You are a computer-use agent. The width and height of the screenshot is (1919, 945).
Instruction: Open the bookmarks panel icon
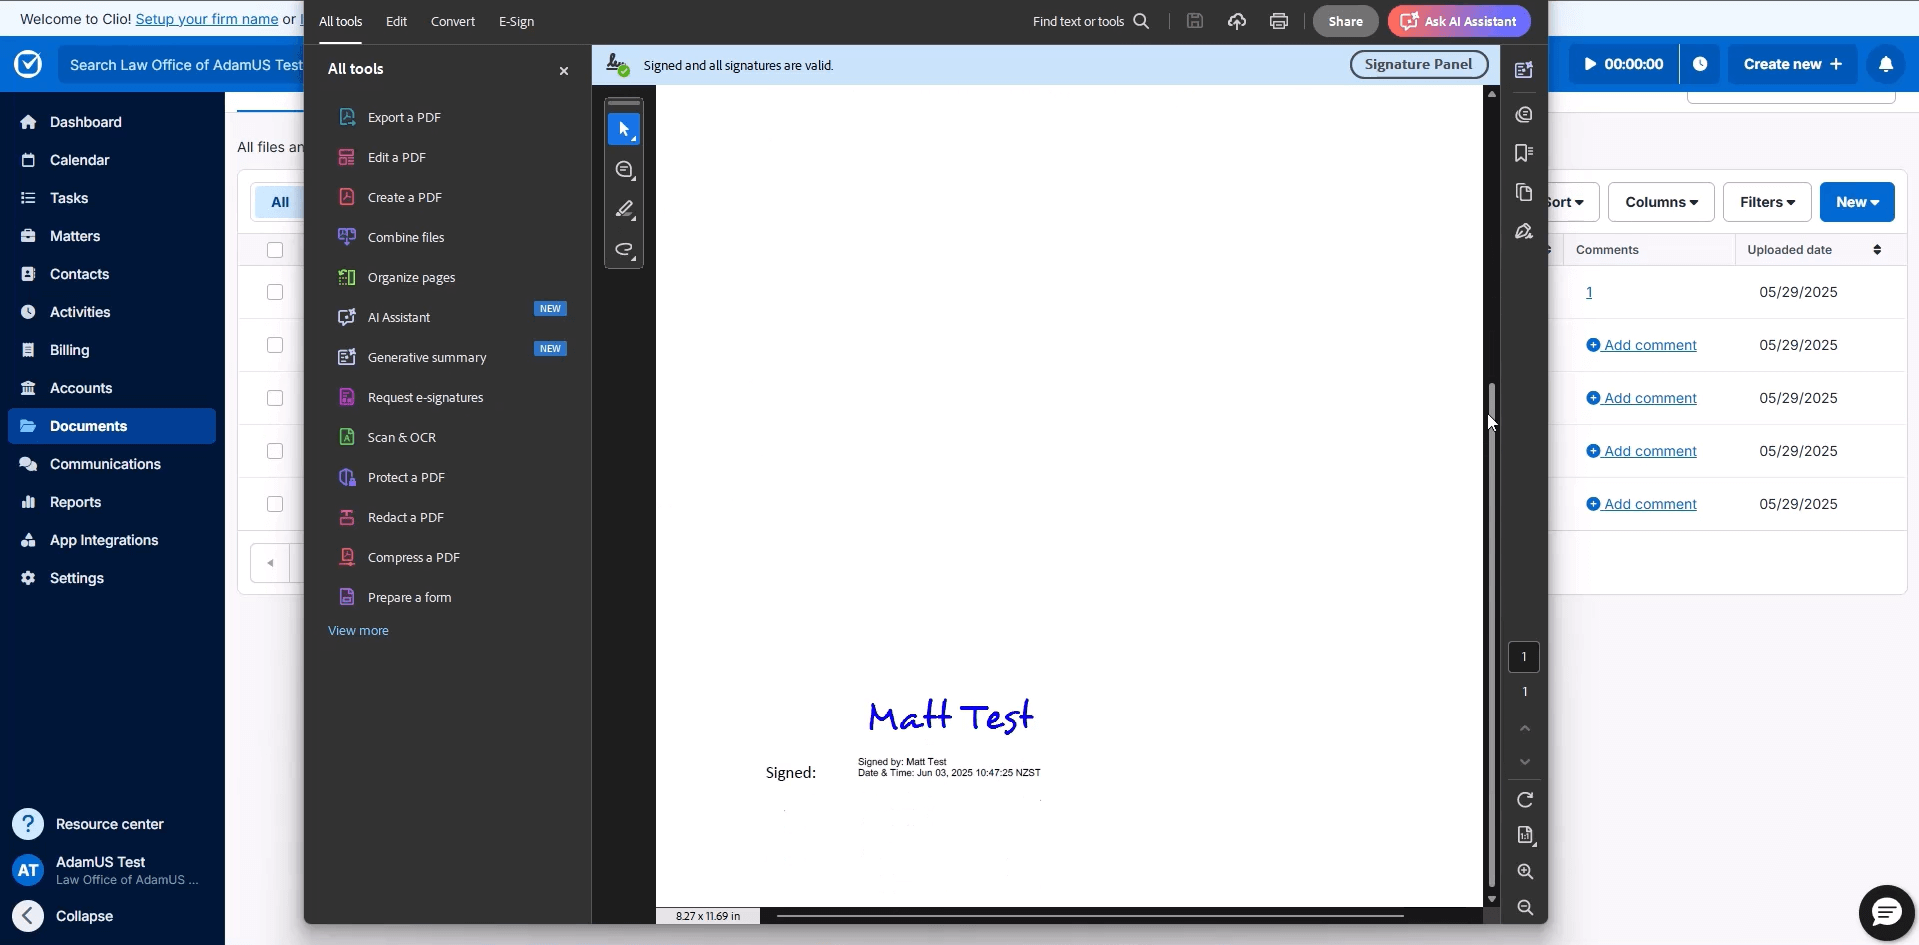pos(1524,153)
